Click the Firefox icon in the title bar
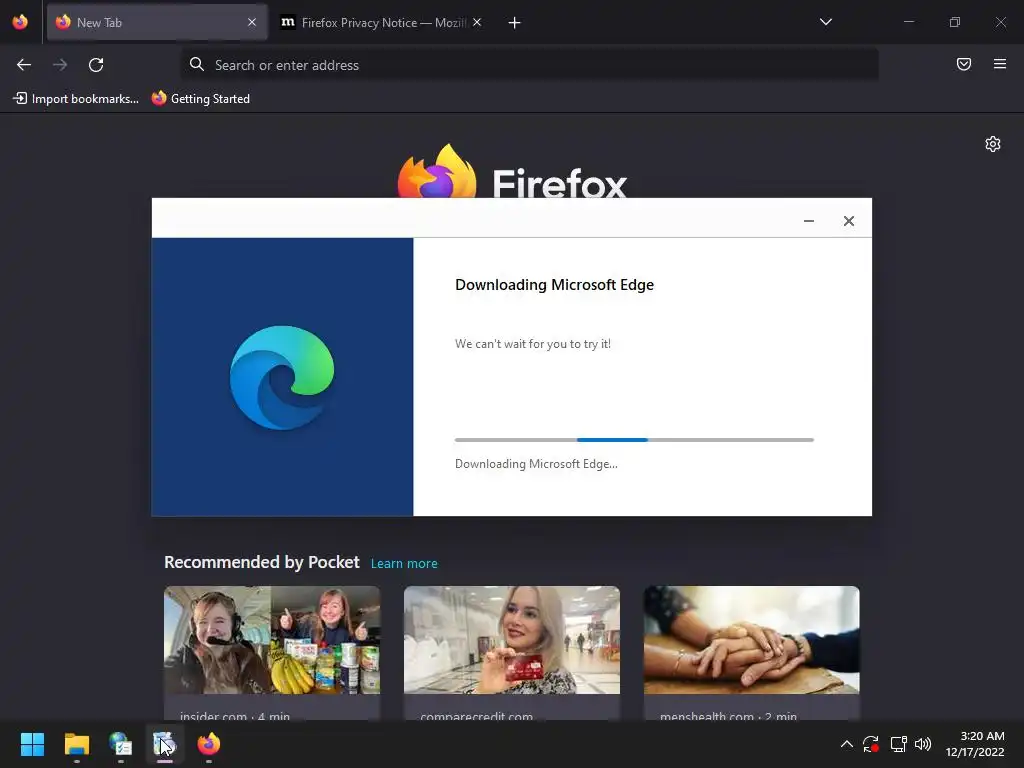Screen dimensions: 1024x768 point(20,22)
